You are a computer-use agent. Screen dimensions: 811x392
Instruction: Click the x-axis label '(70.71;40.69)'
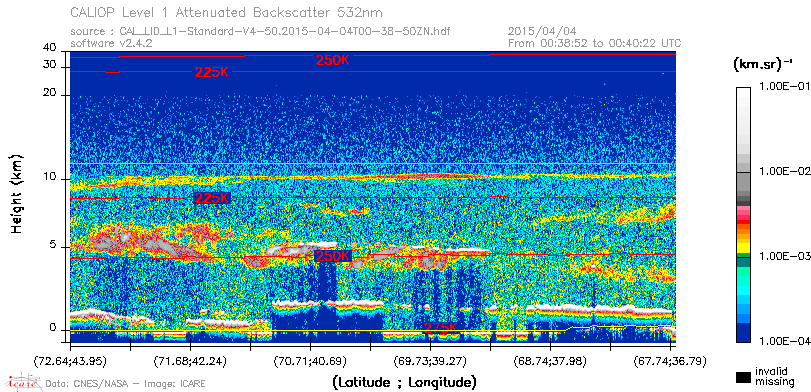(x=310, y=361)
